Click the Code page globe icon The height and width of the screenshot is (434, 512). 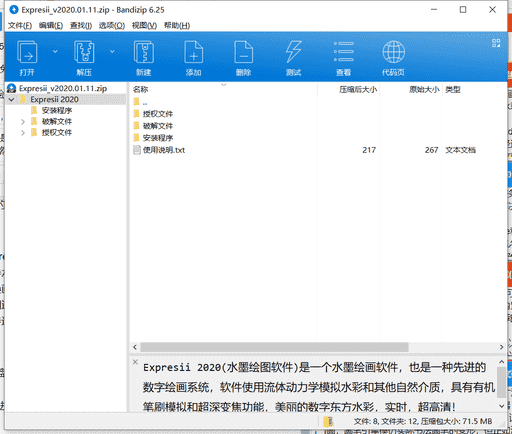pos(393,52)
